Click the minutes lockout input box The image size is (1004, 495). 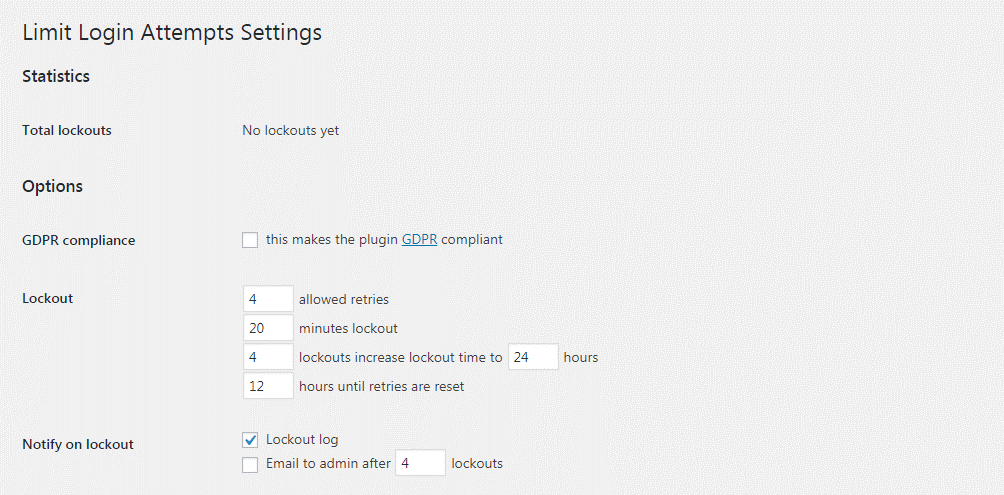[268, 328]
